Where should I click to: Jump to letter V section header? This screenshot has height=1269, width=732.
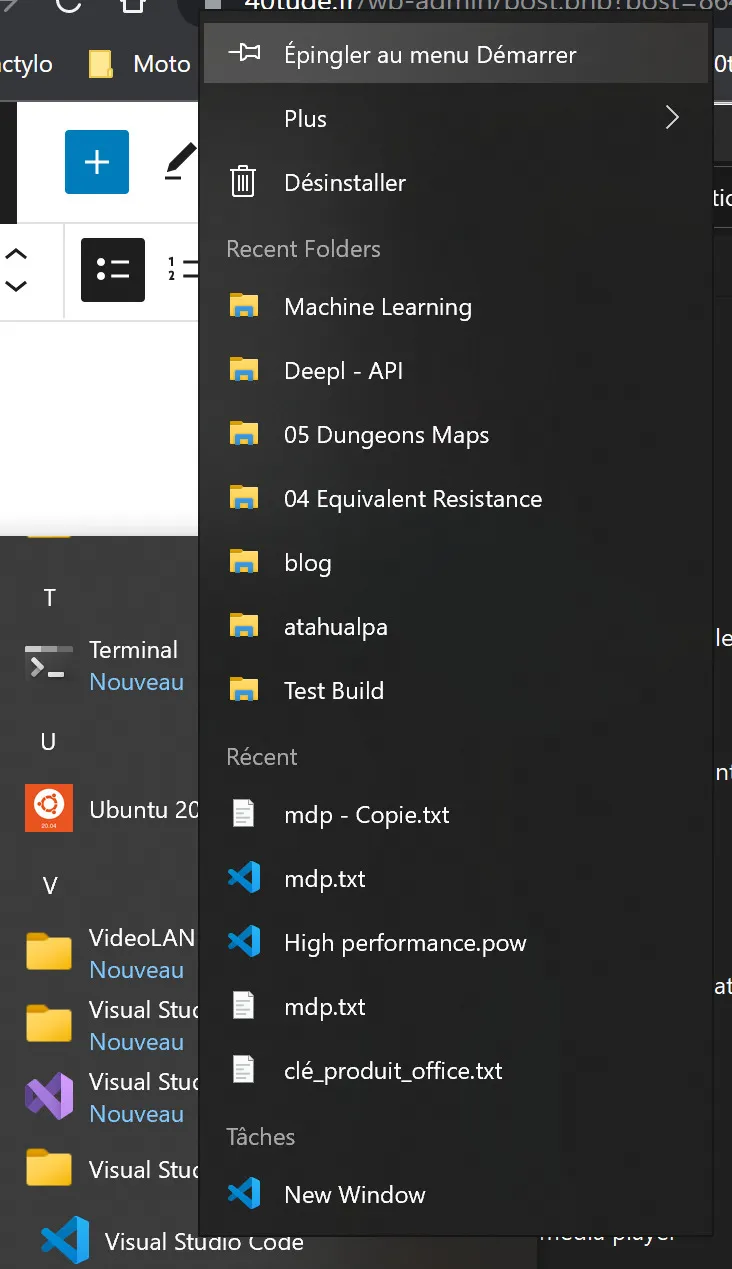(x=50, y=886)
